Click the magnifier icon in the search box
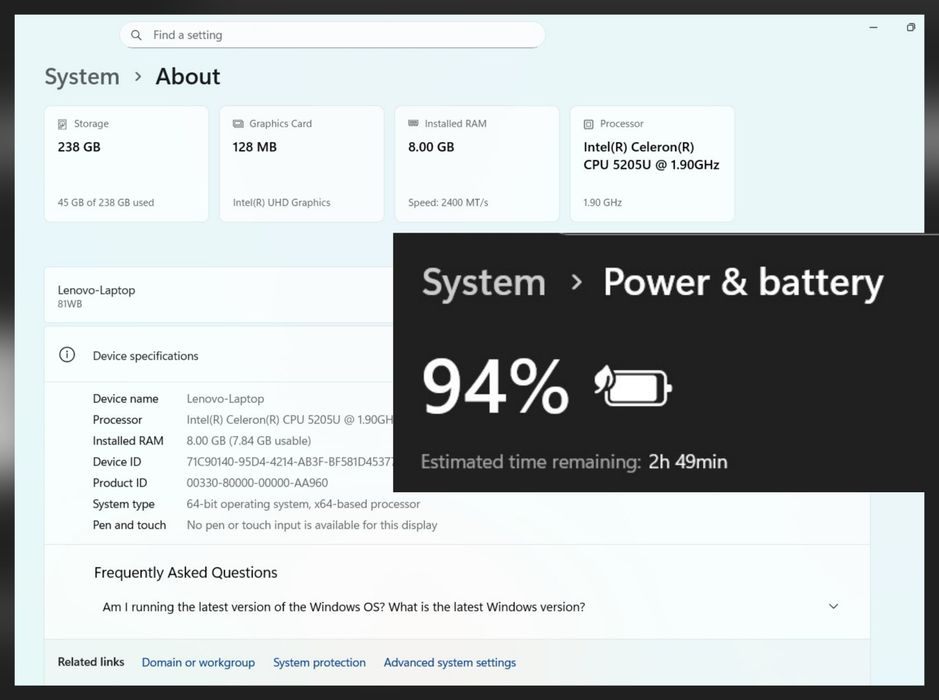The image size is (939, 700). 136,35
